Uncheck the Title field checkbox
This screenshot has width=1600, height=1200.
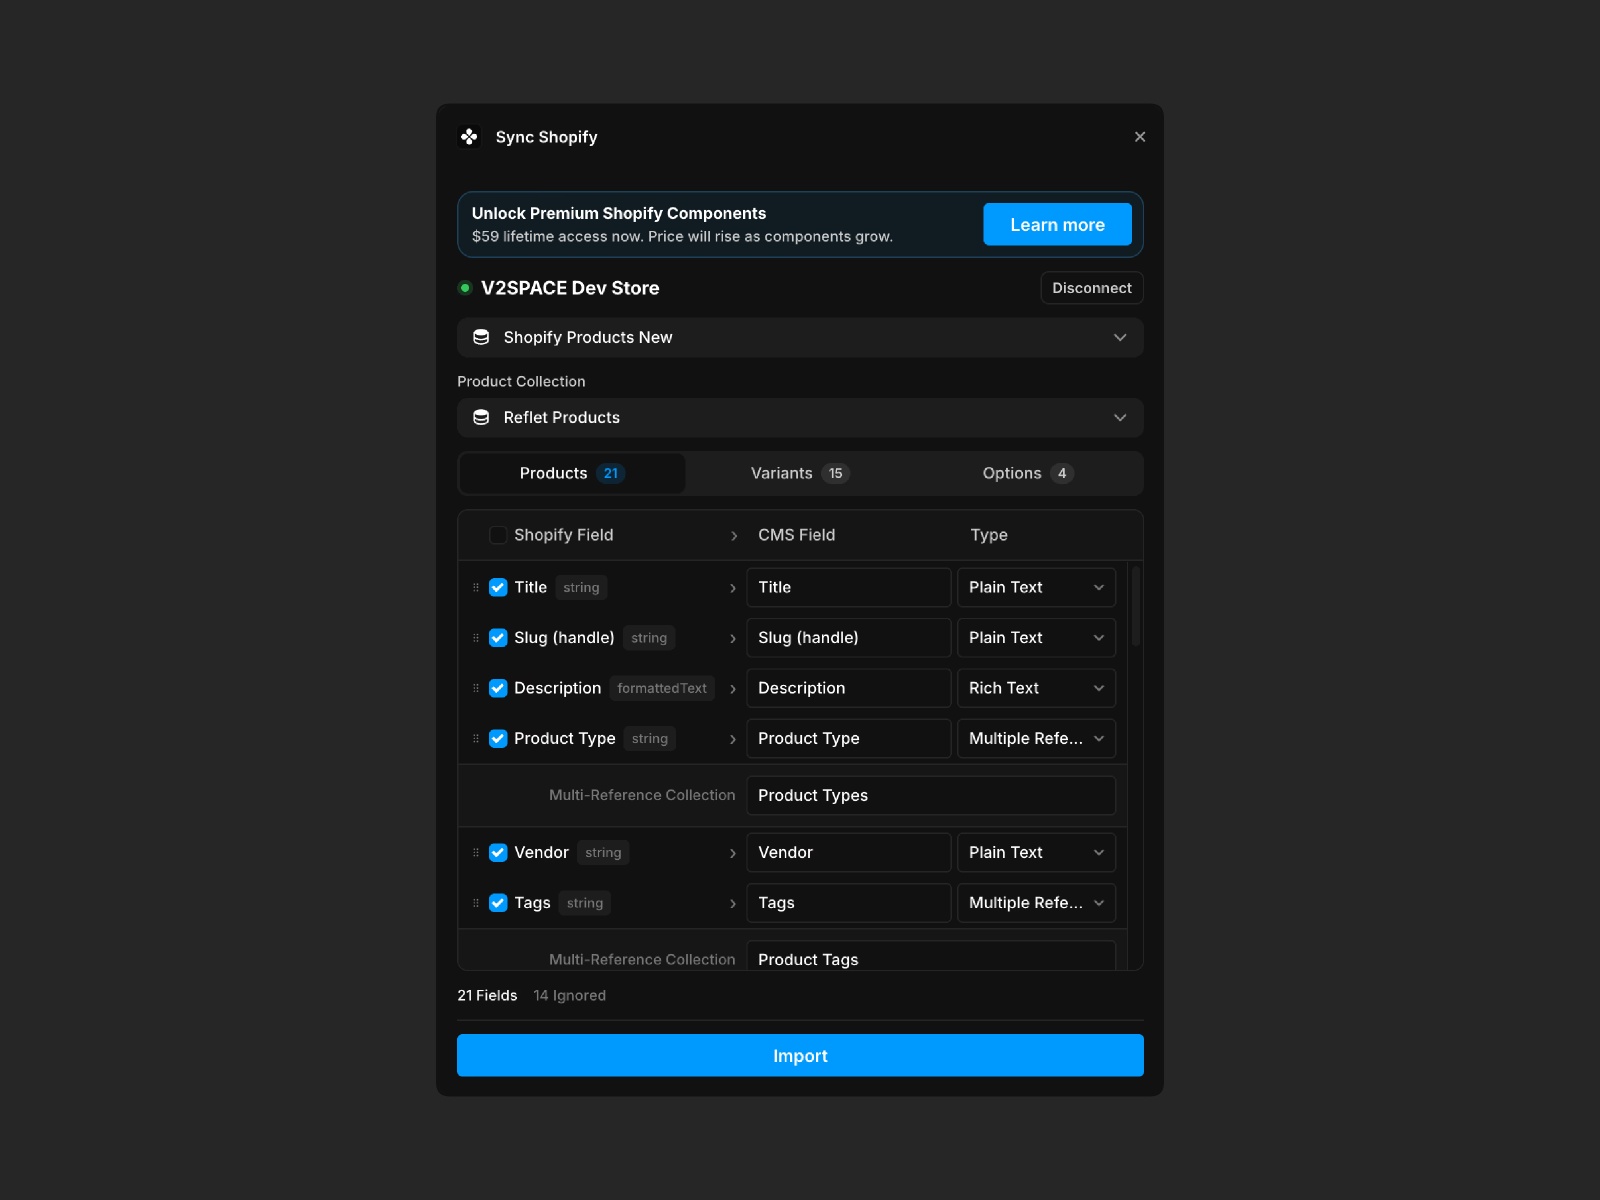tap(498, 588)
